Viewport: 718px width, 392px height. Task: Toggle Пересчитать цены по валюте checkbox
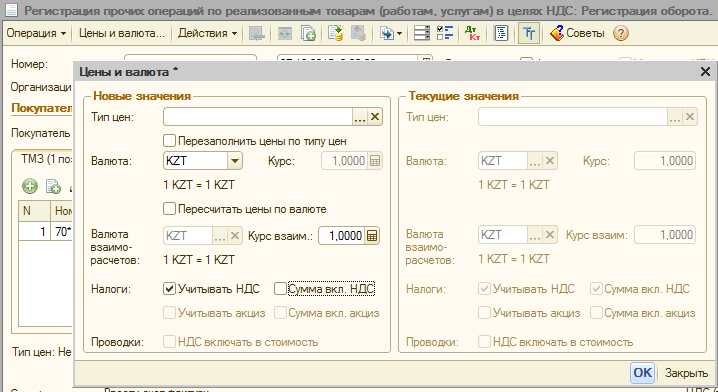point(169,209)
